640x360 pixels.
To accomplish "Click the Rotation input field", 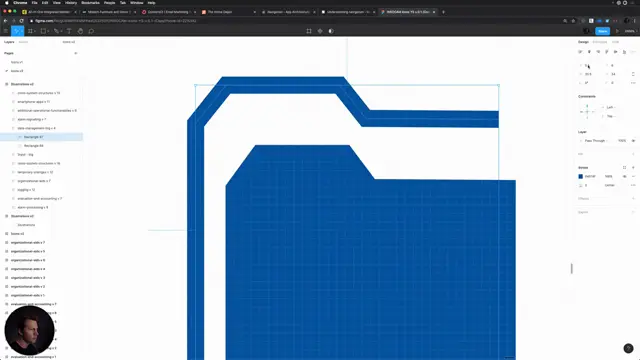I will pyautogui.click(x=591, y=83).
